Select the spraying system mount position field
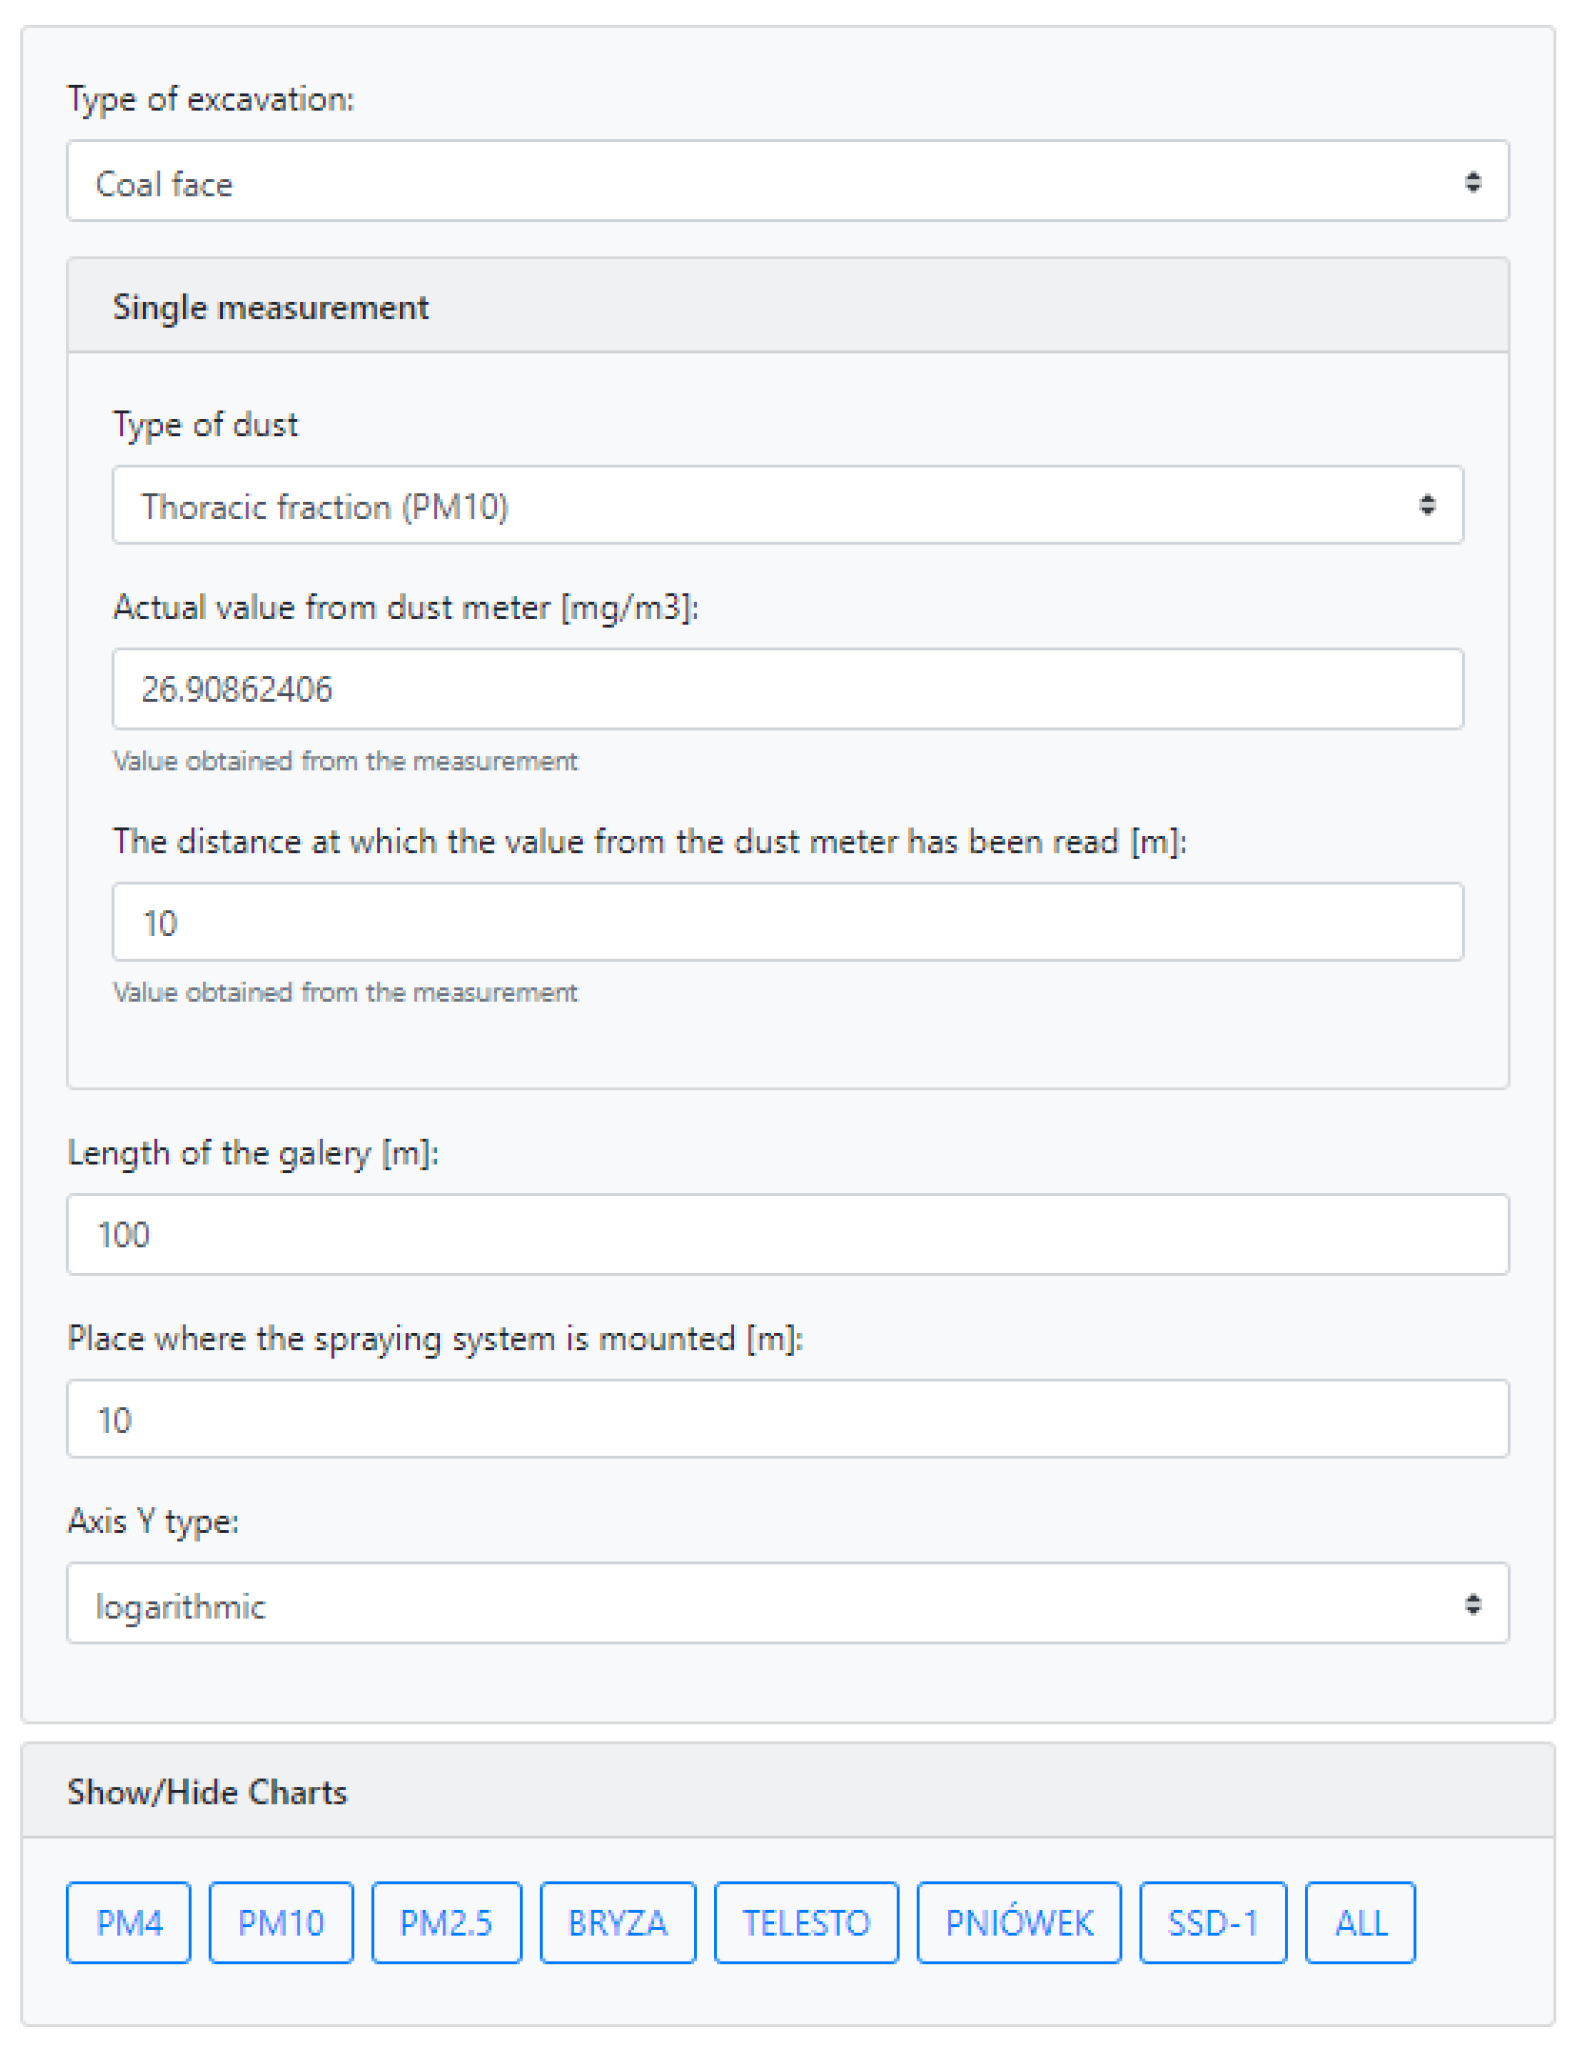 pyautogui.click(x=787, y=1418)
